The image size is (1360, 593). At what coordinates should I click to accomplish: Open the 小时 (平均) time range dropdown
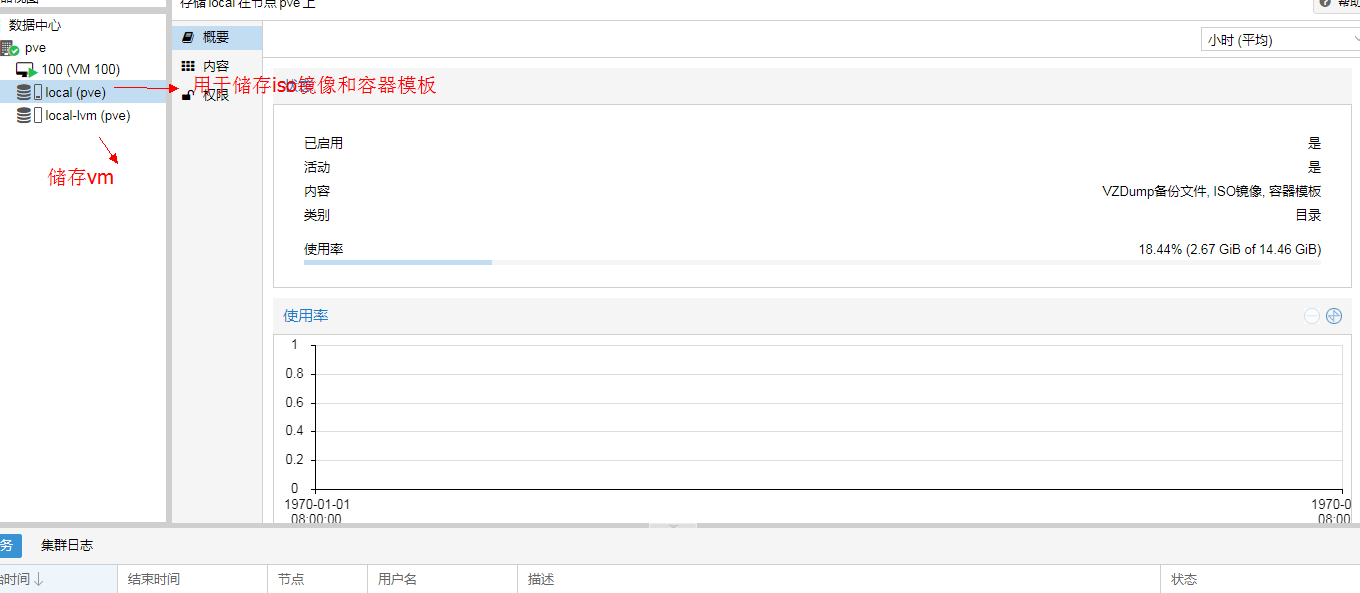(1280, 40)
